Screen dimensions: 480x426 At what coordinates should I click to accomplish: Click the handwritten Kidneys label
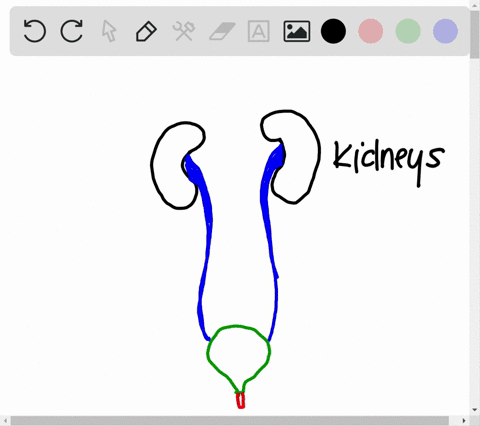coord(389,162)
